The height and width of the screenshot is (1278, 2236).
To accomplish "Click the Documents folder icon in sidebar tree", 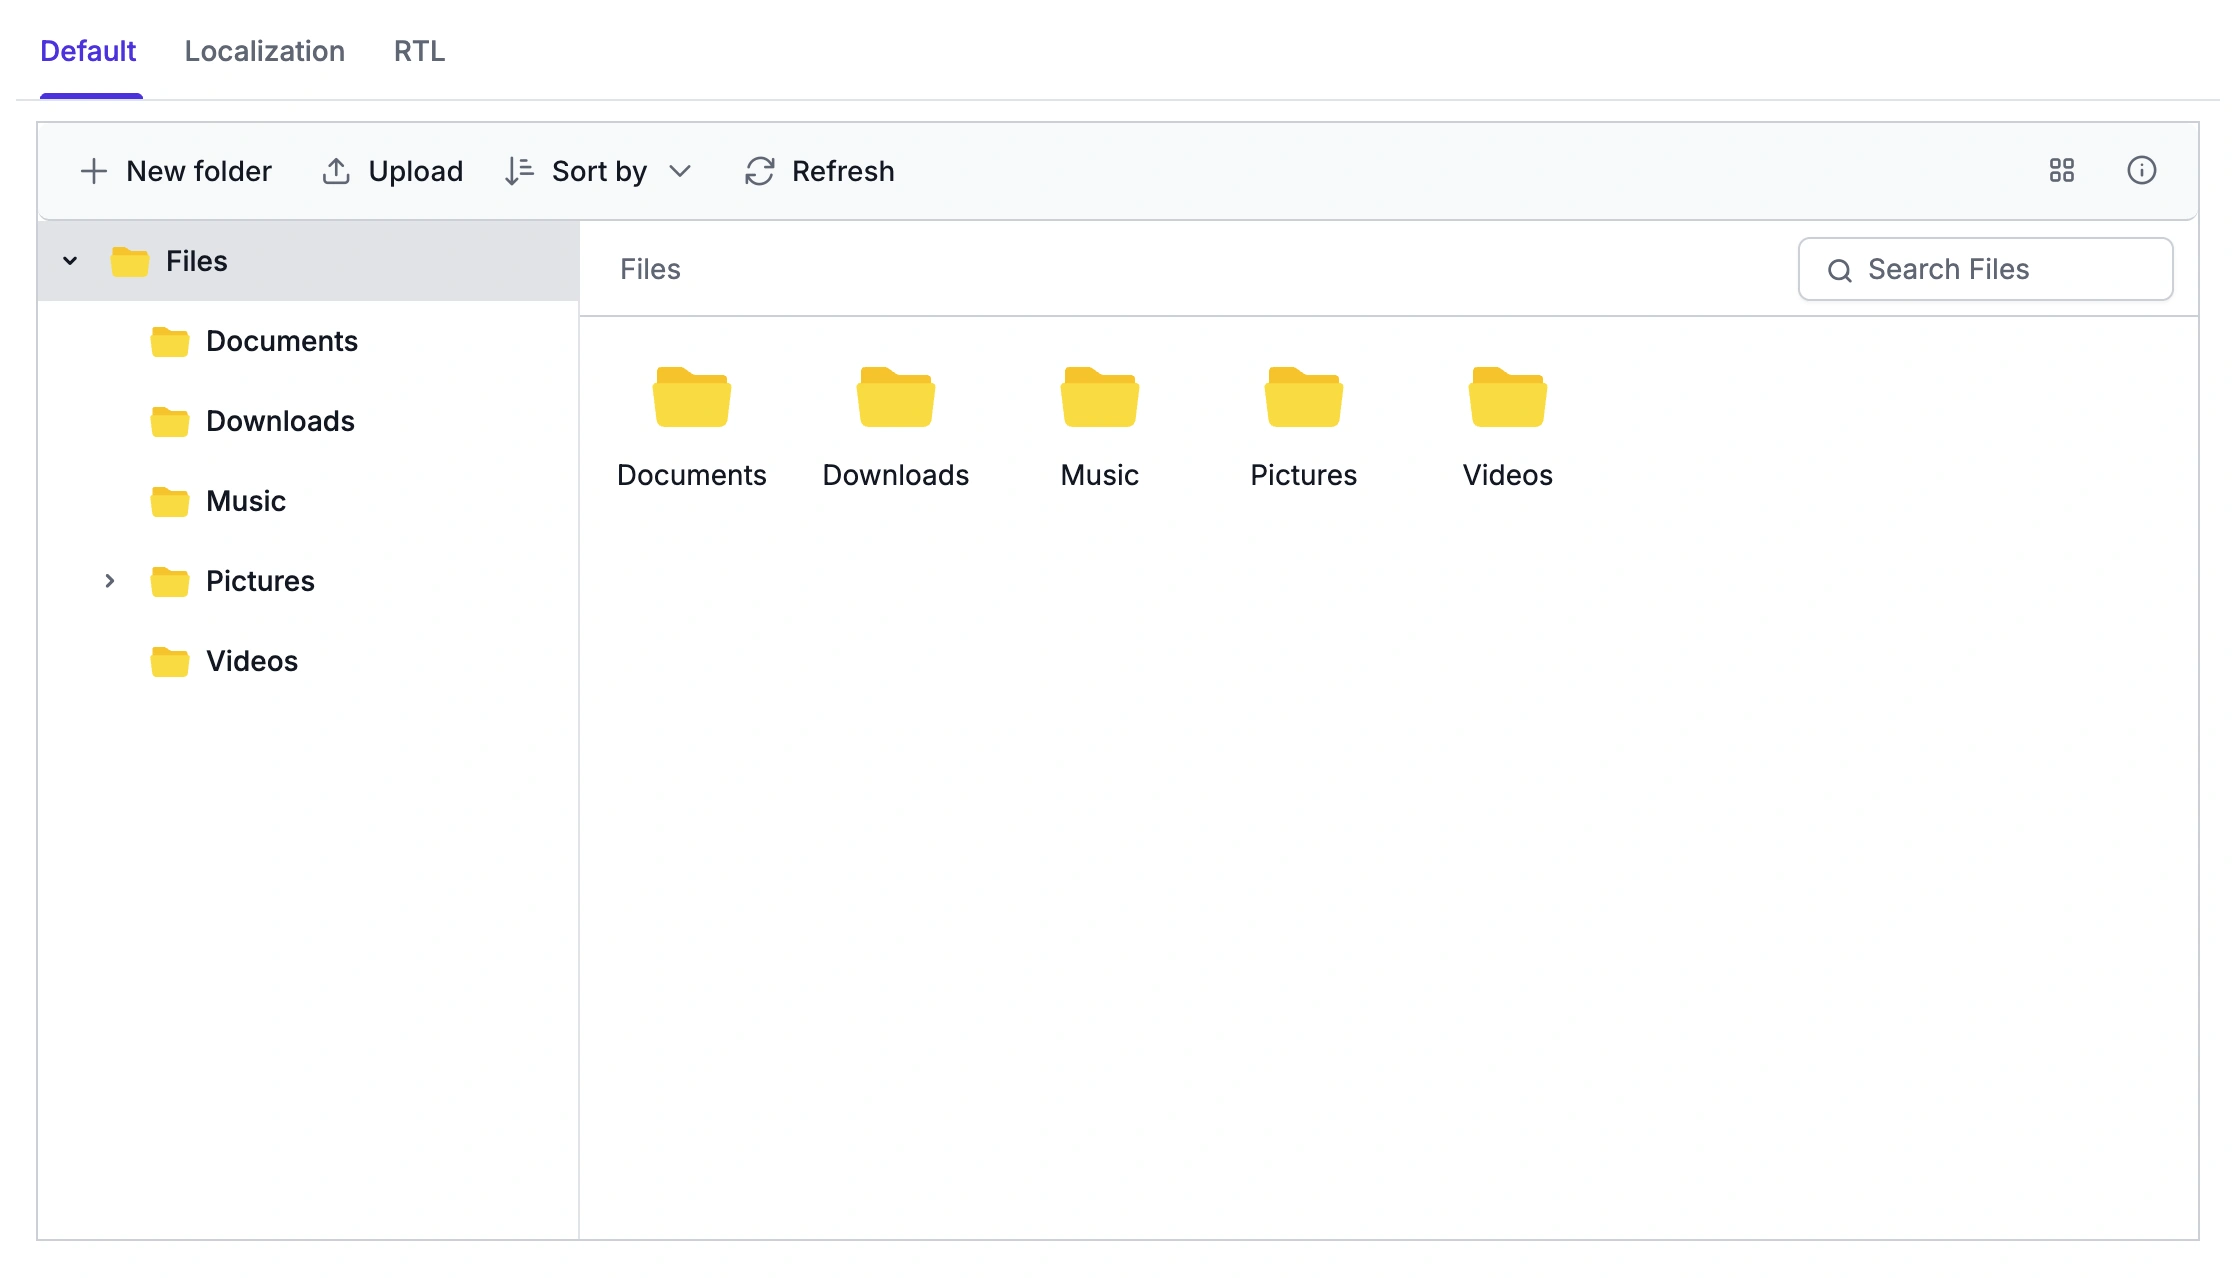I will [170, 342].
